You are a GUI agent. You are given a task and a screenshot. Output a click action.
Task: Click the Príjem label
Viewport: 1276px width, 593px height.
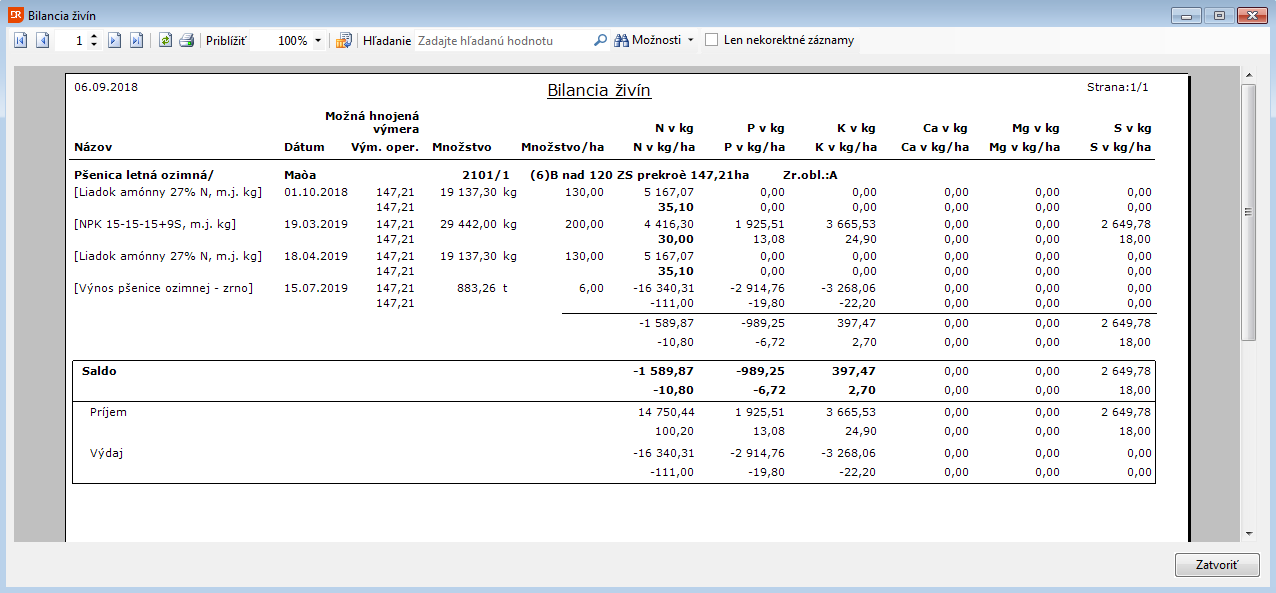tap(108, 412)
